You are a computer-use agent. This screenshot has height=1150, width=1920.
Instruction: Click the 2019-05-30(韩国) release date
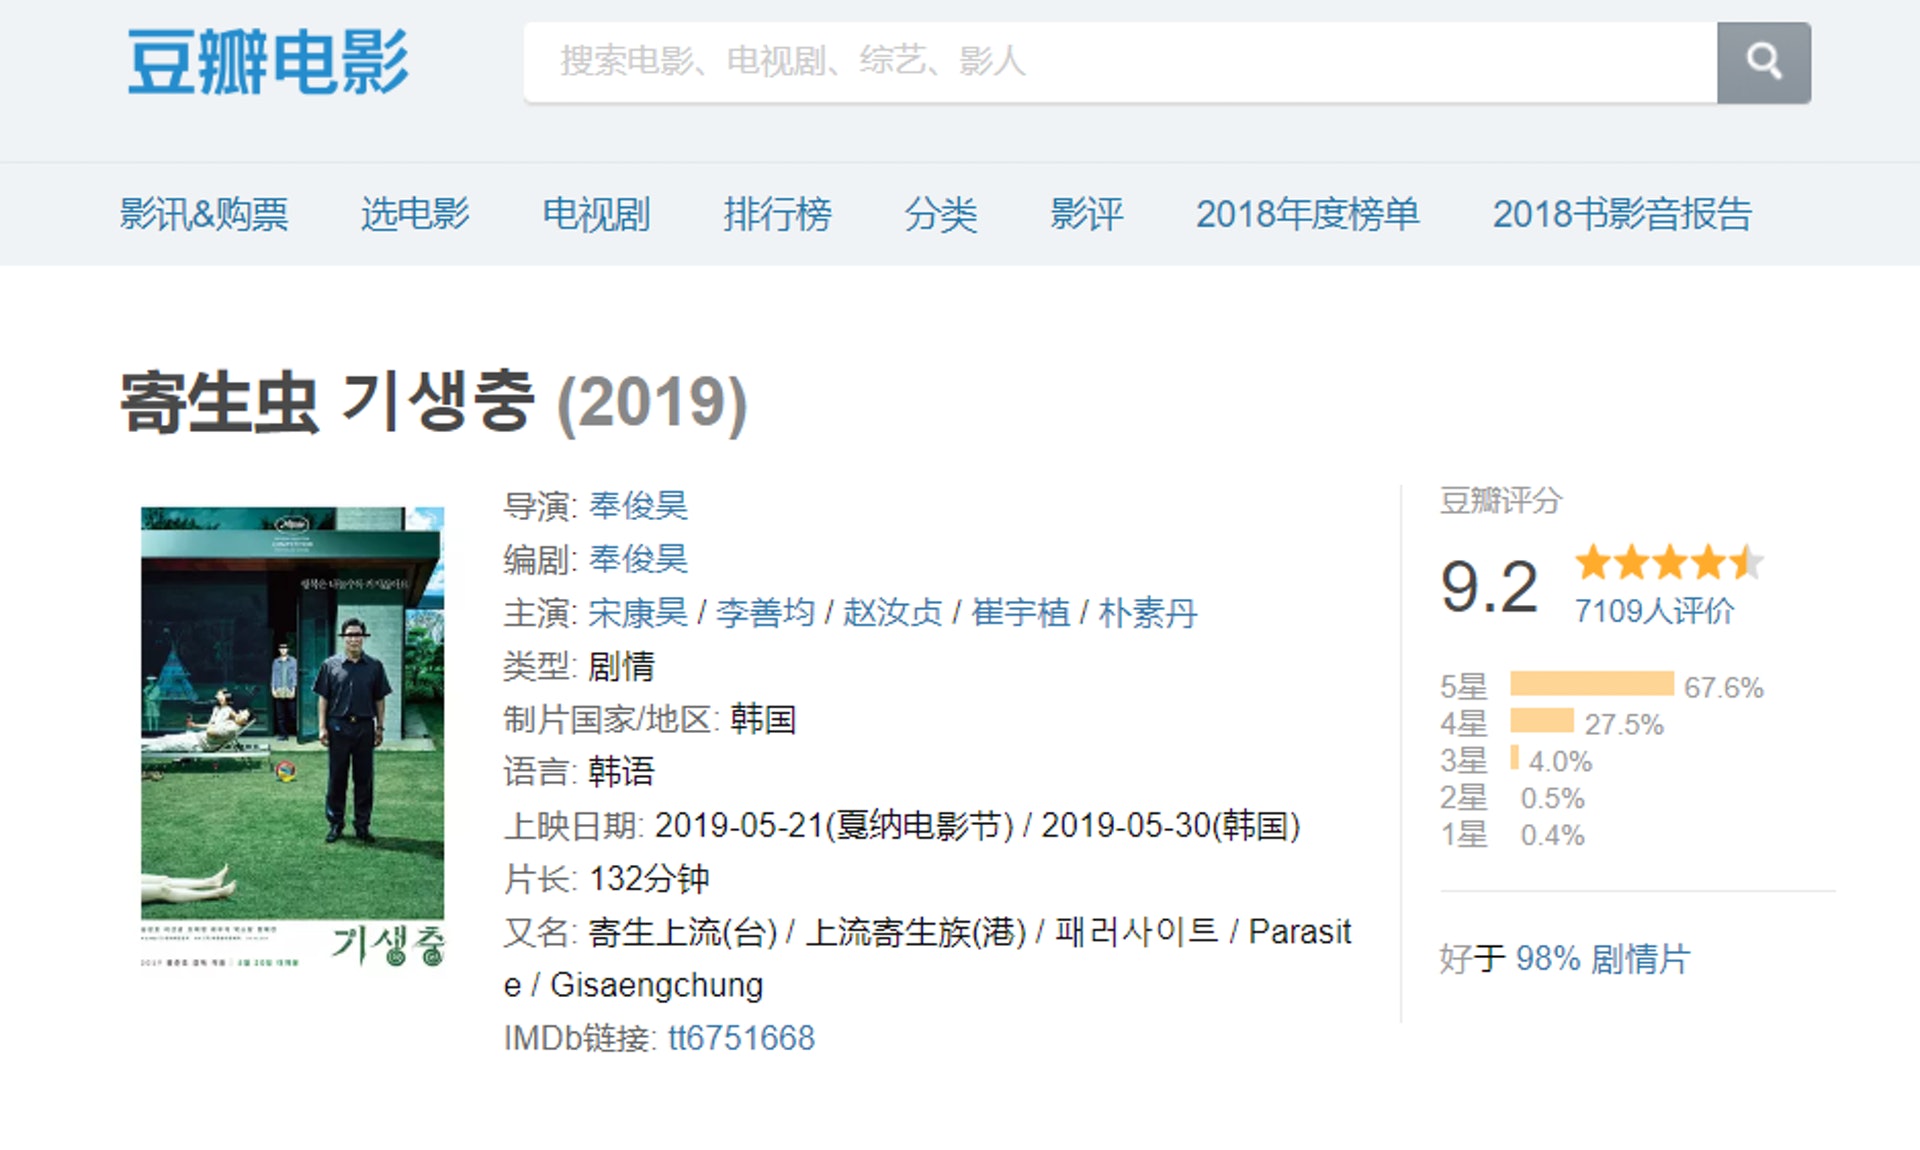[x=1170, y=826]
